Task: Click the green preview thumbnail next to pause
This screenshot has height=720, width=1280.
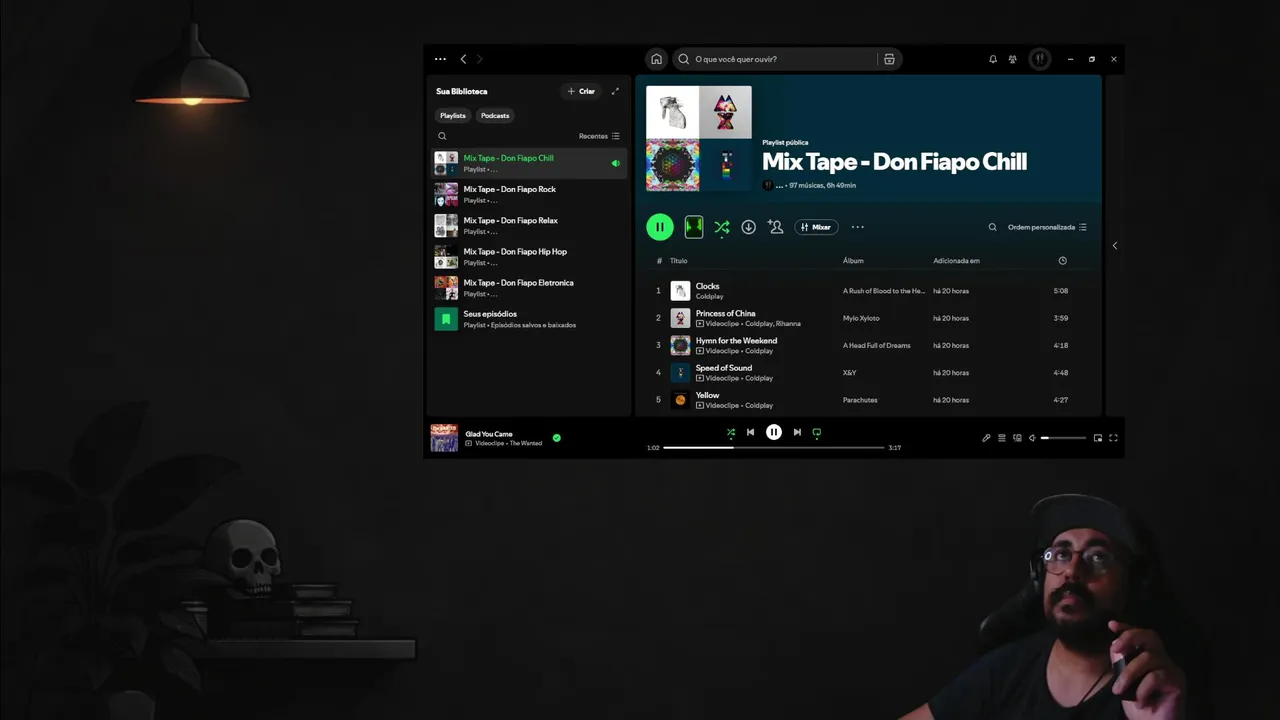Action: coord(694,227)
